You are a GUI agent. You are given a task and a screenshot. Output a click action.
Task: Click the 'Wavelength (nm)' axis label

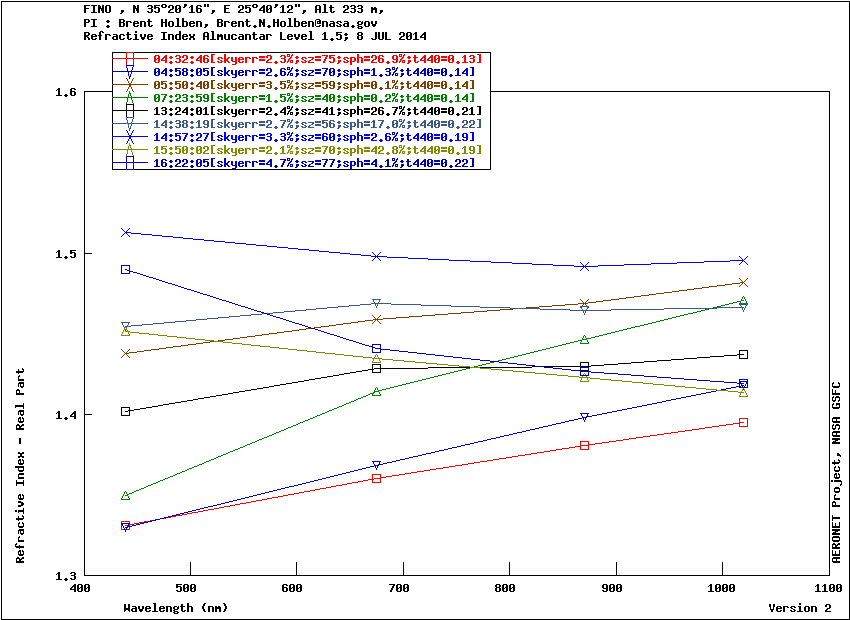click(x=175, y=608)
